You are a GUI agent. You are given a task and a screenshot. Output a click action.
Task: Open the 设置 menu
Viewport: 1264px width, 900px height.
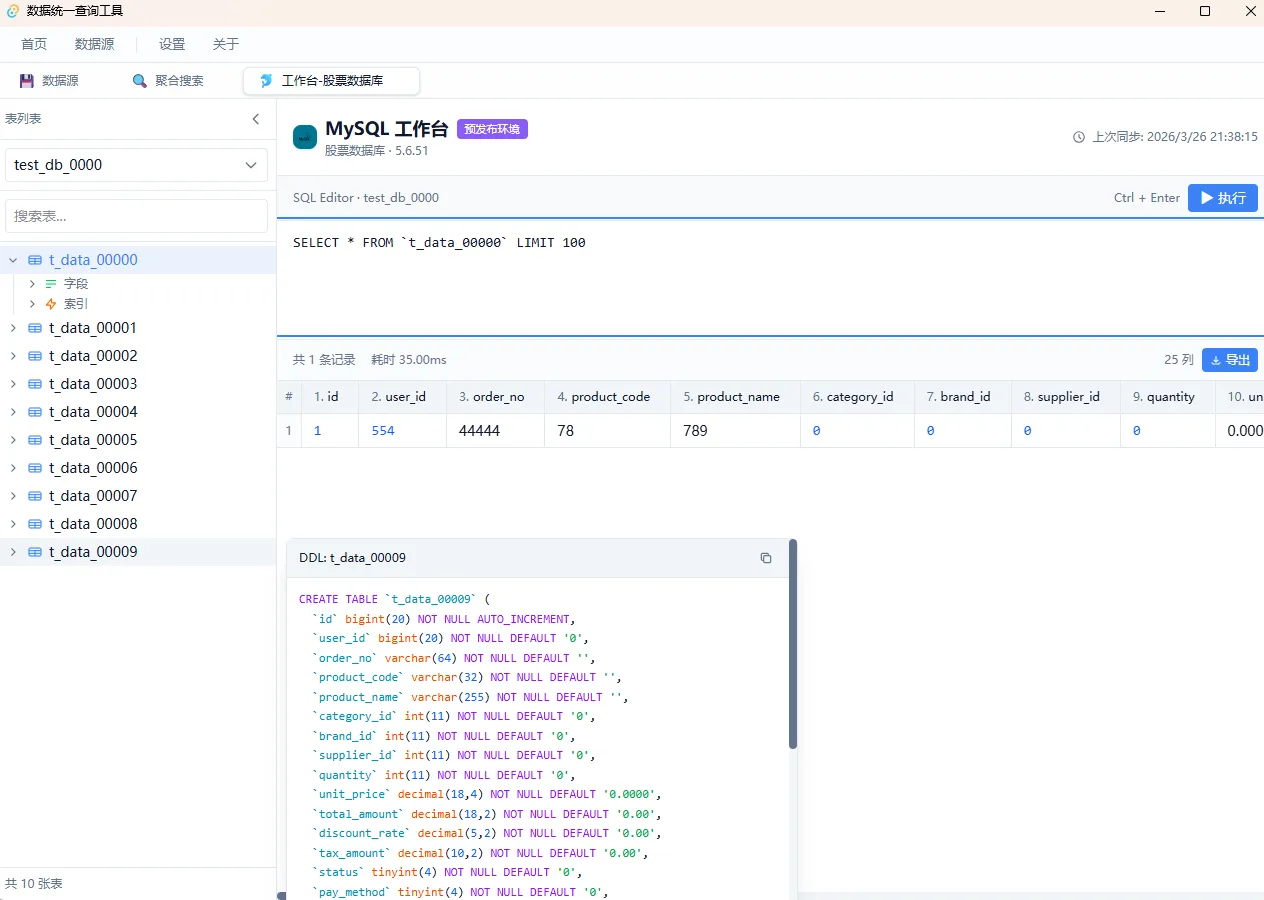point(170,44)
